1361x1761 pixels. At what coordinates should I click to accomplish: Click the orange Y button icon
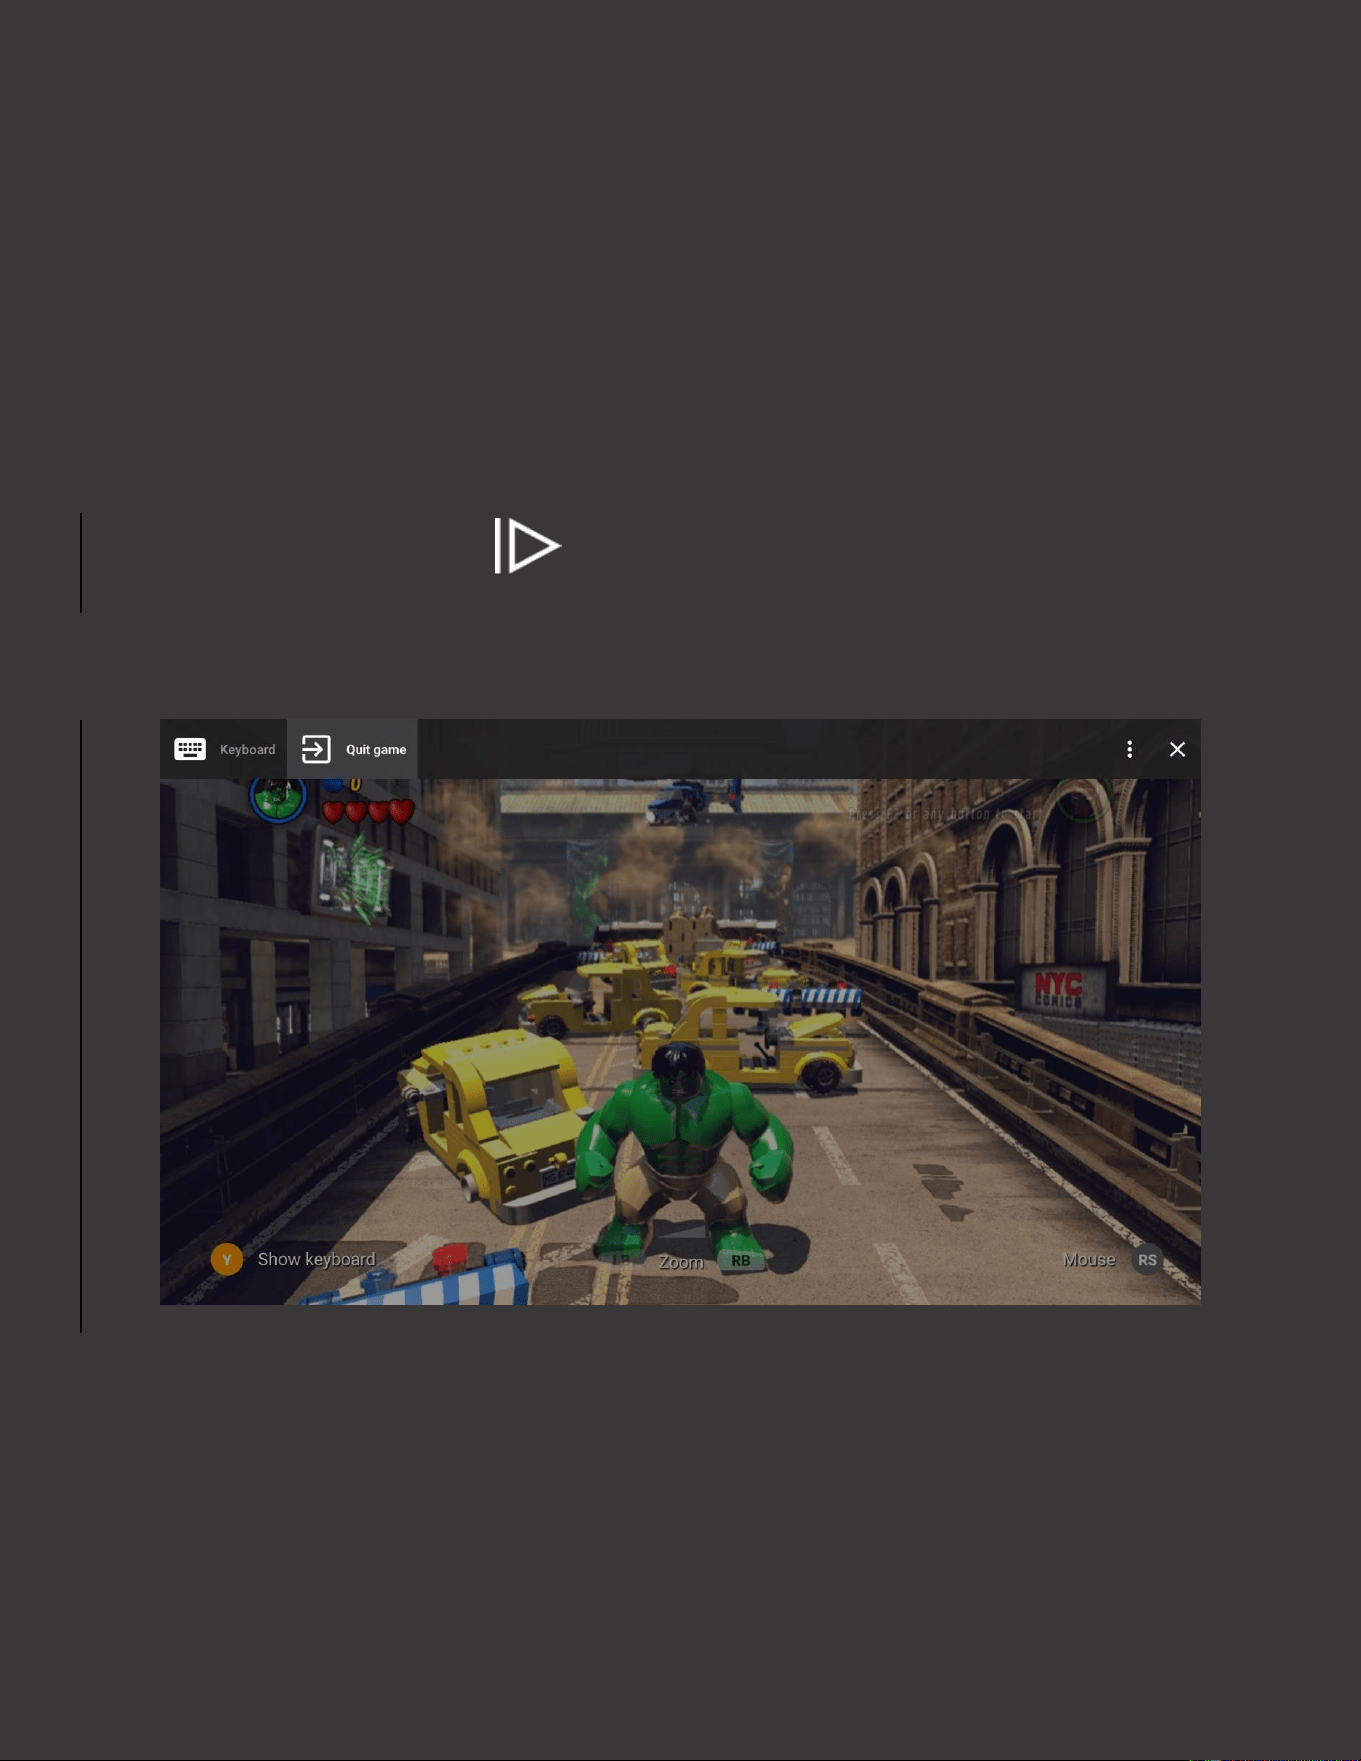(x=227, y=1259)
